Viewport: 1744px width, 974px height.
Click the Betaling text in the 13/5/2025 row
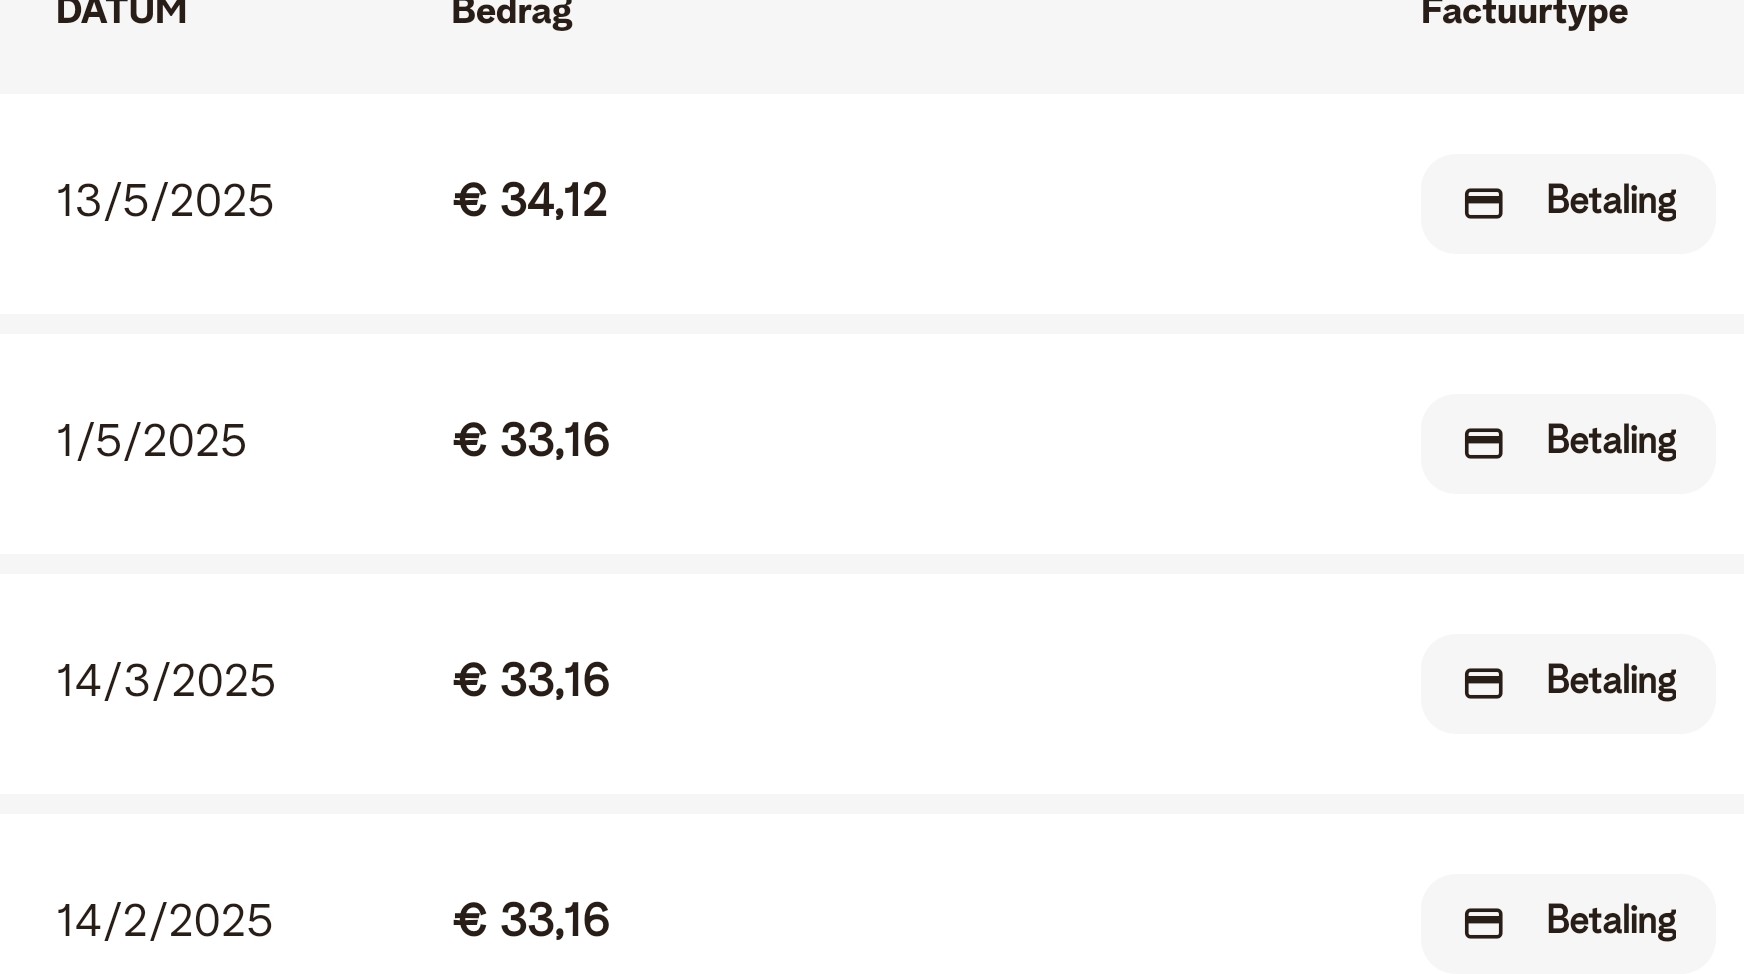pyautogui.click(x=1610, y=201)
